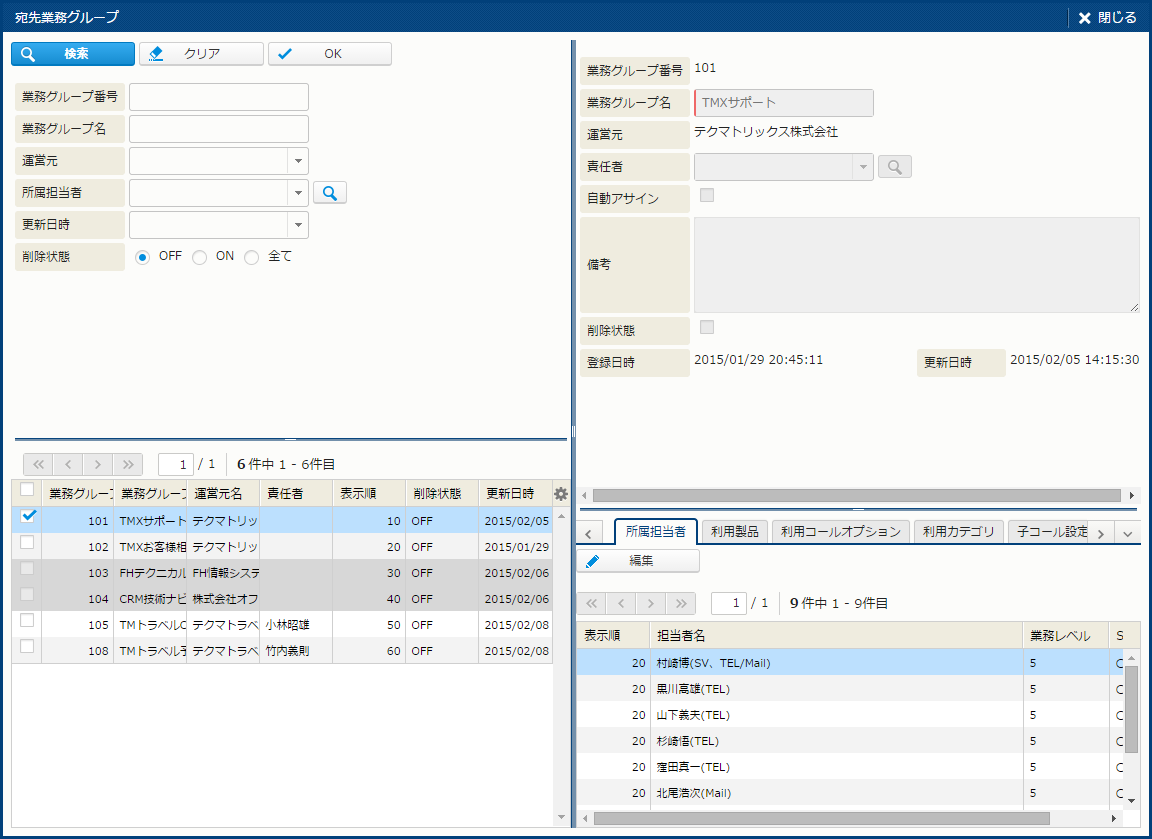
Task: Select the ON radio for 削除状態
Action: 200,257
